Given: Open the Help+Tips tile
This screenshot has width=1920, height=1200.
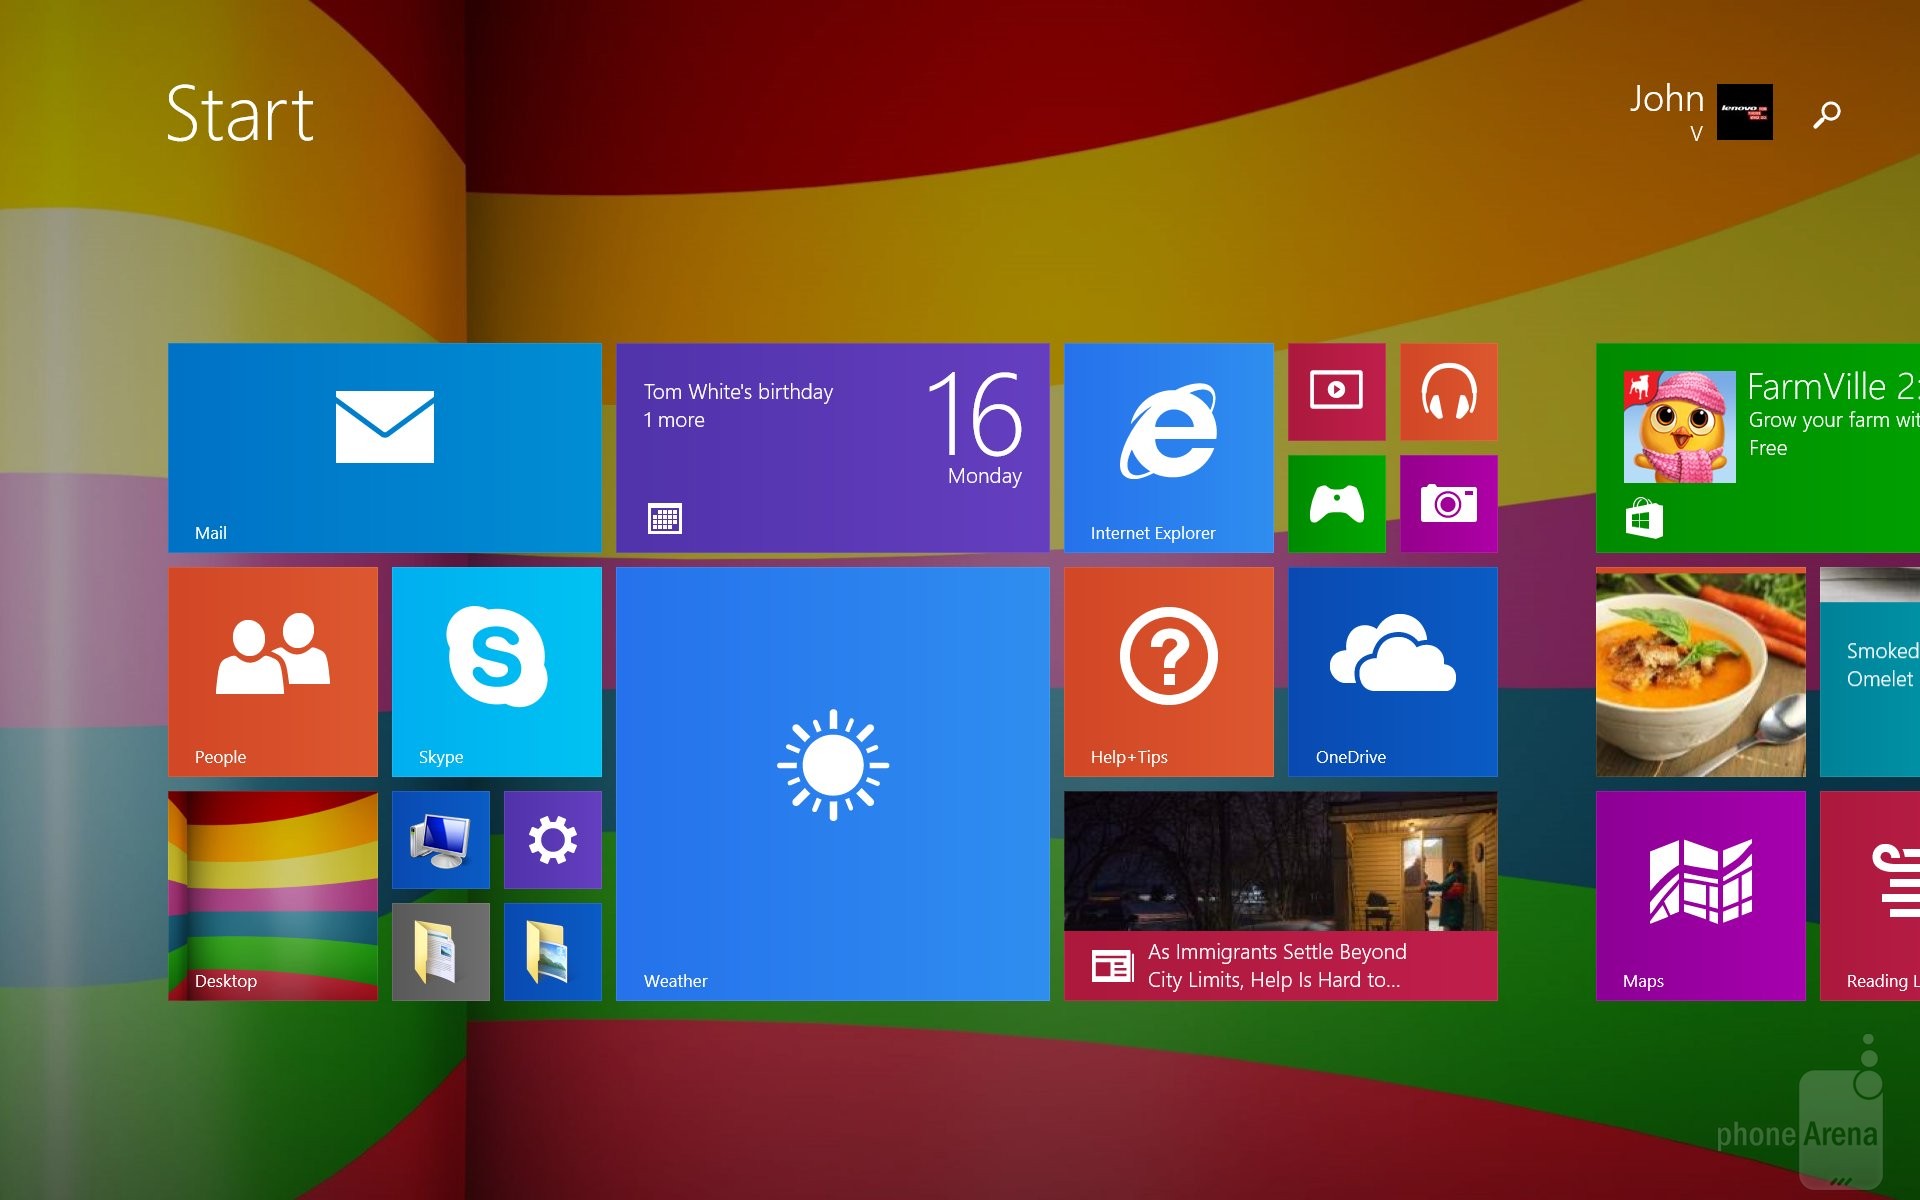Looking at the screenshot, I should click(1168, 671).
